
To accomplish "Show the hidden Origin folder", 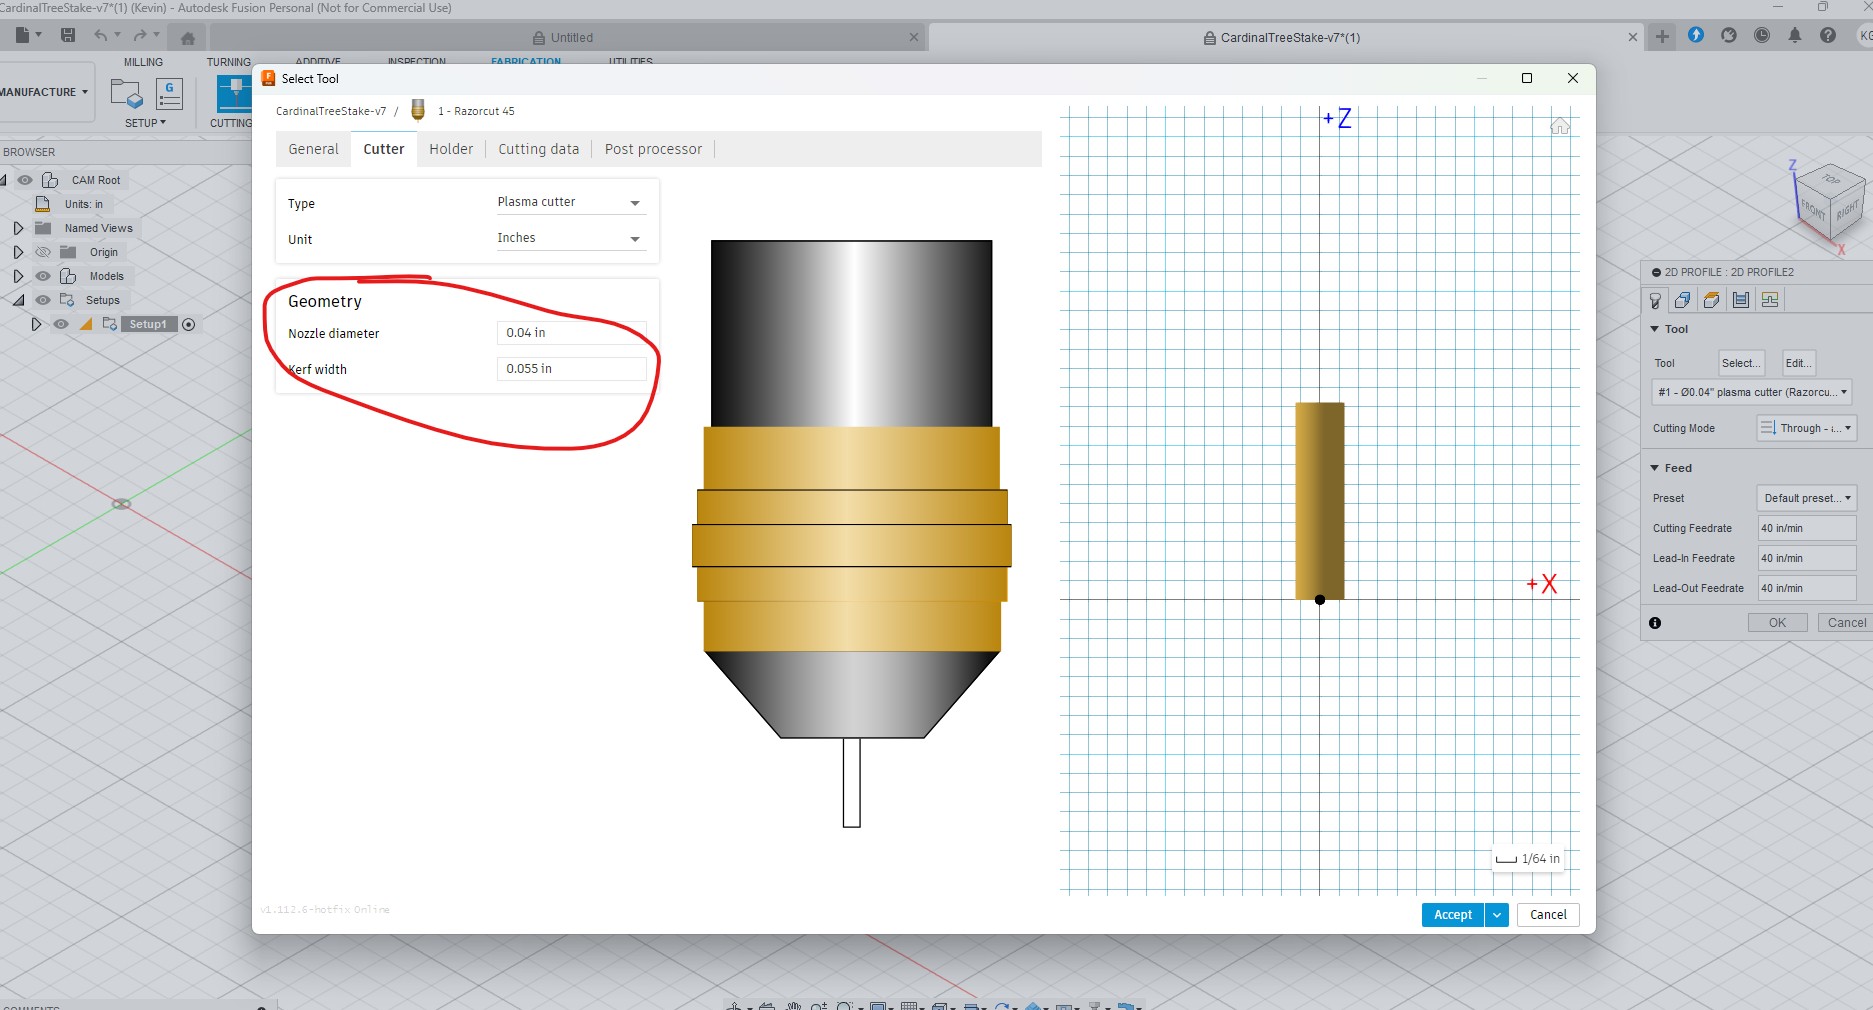I will tap(43, 252).
